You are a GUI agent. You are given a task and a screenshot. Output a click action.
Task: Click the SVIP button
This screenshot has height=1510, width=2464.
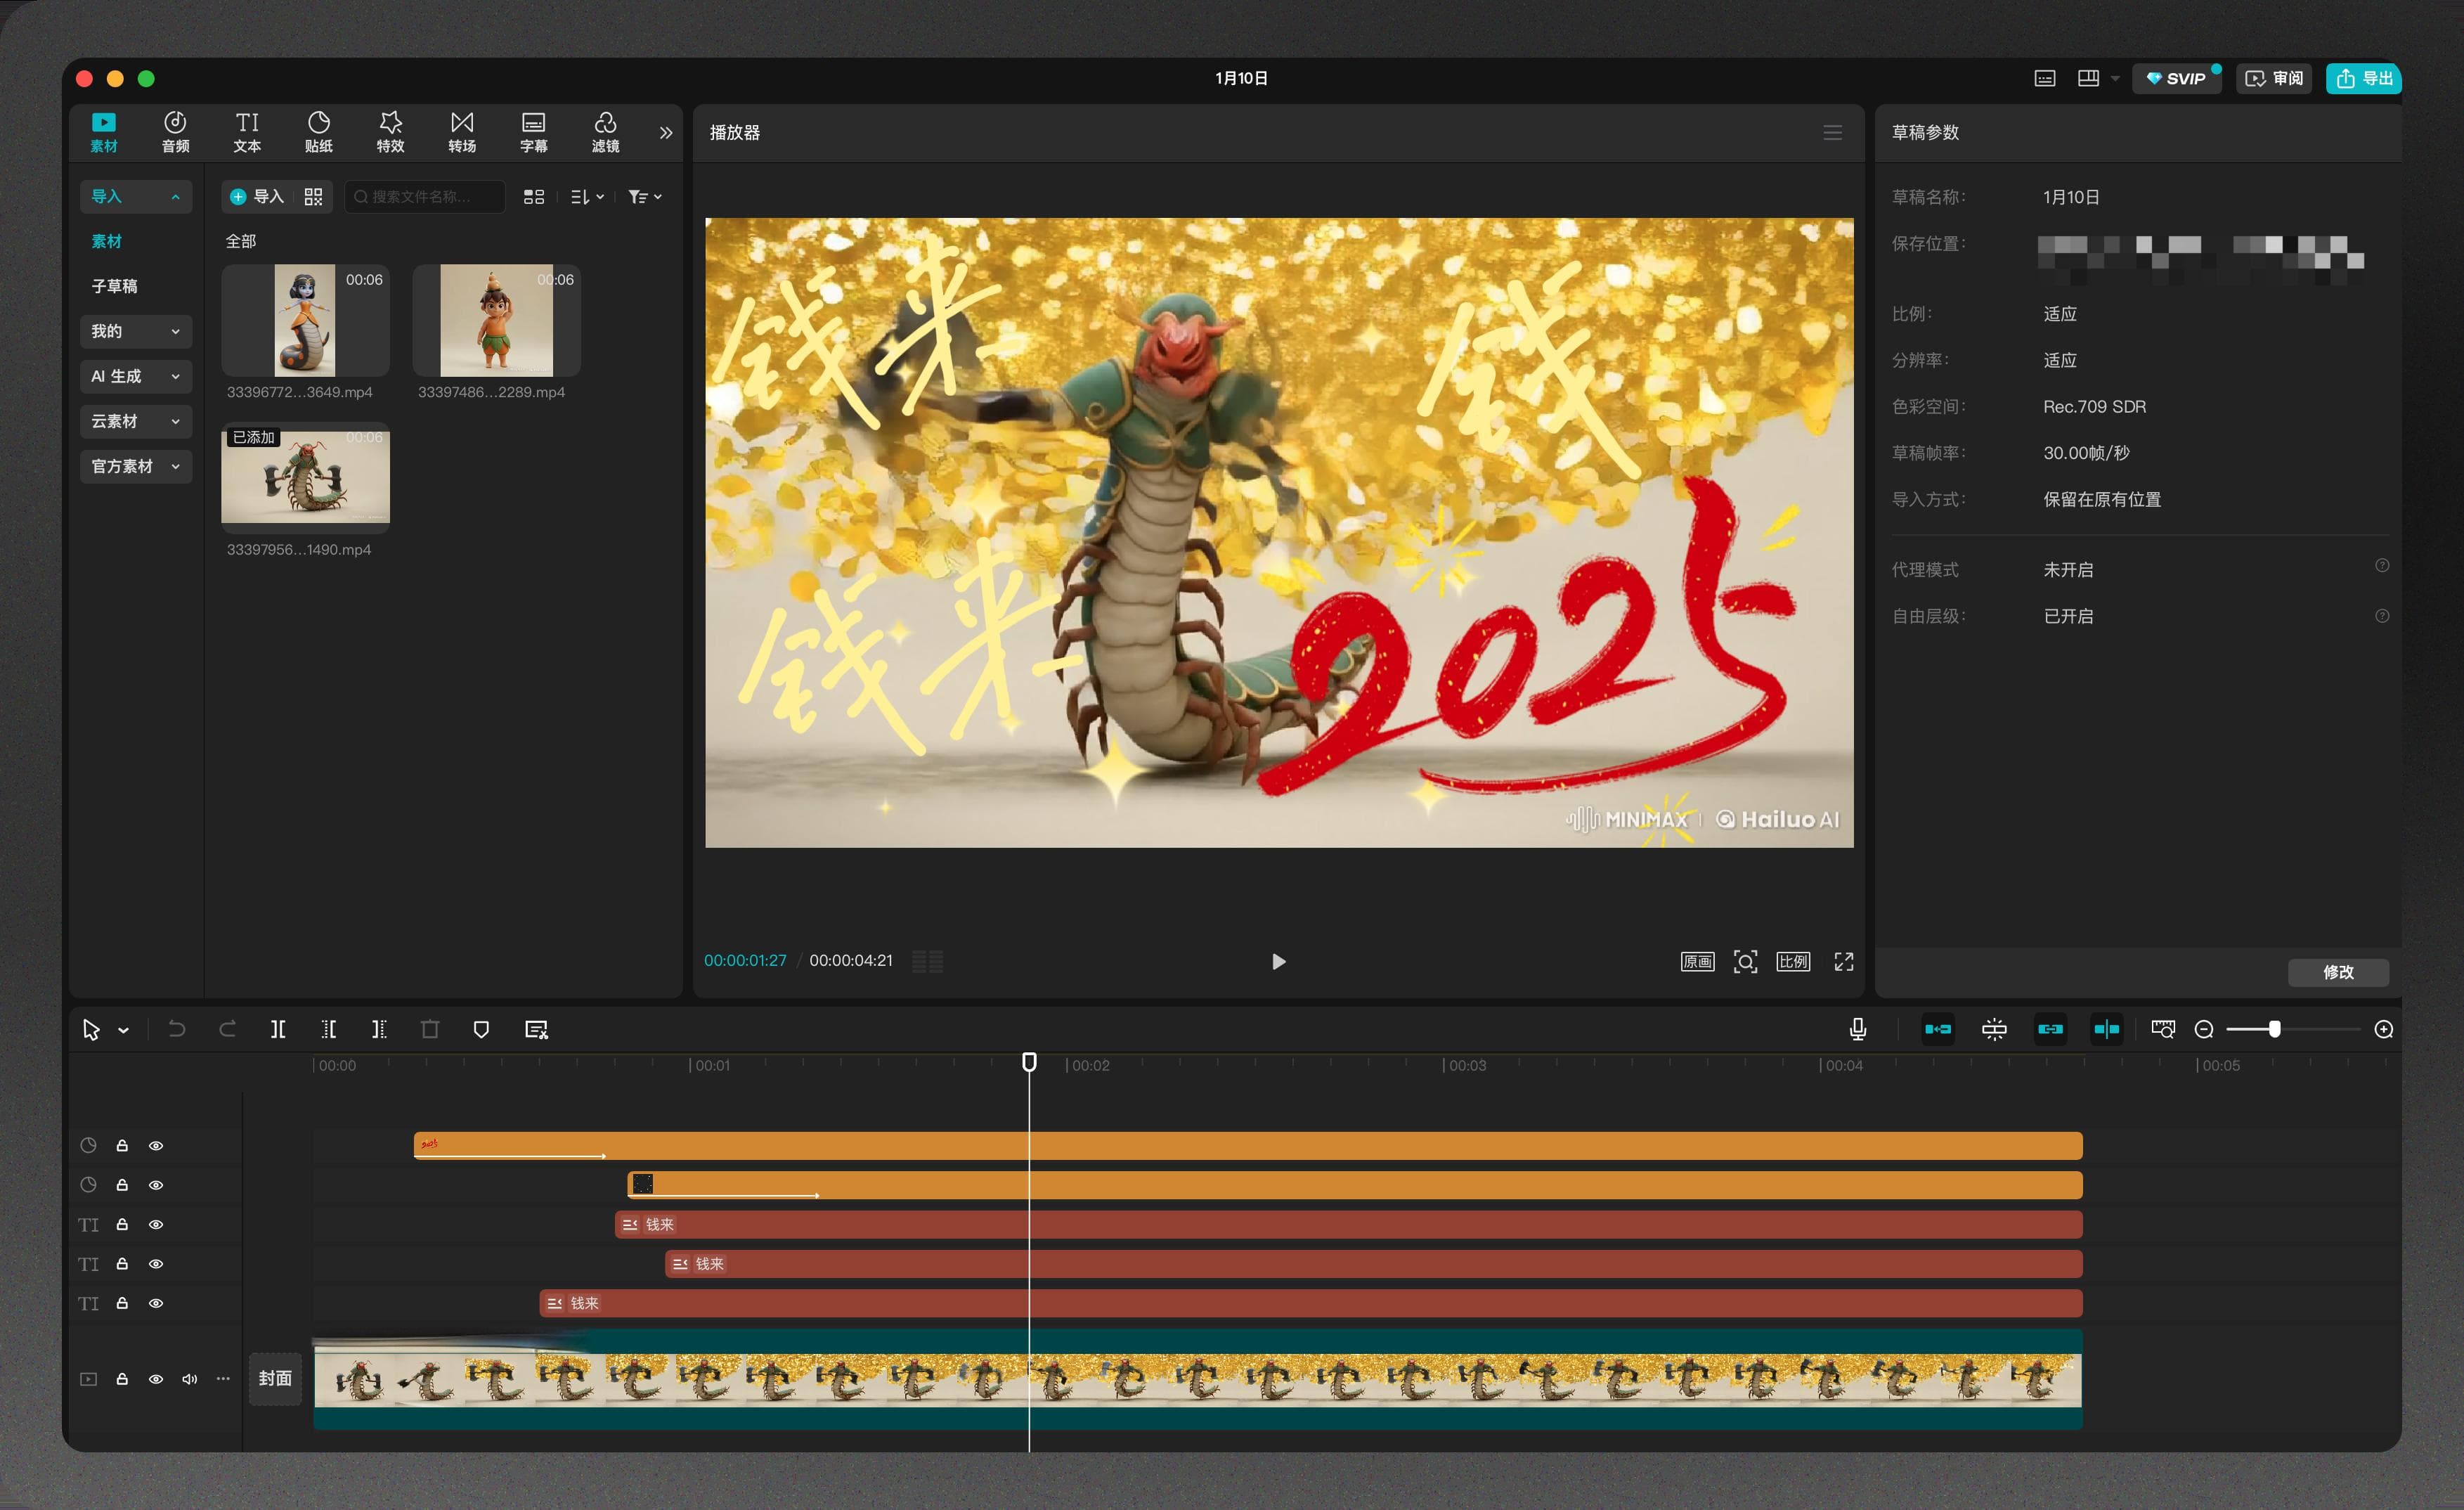tap(2177, 78)
